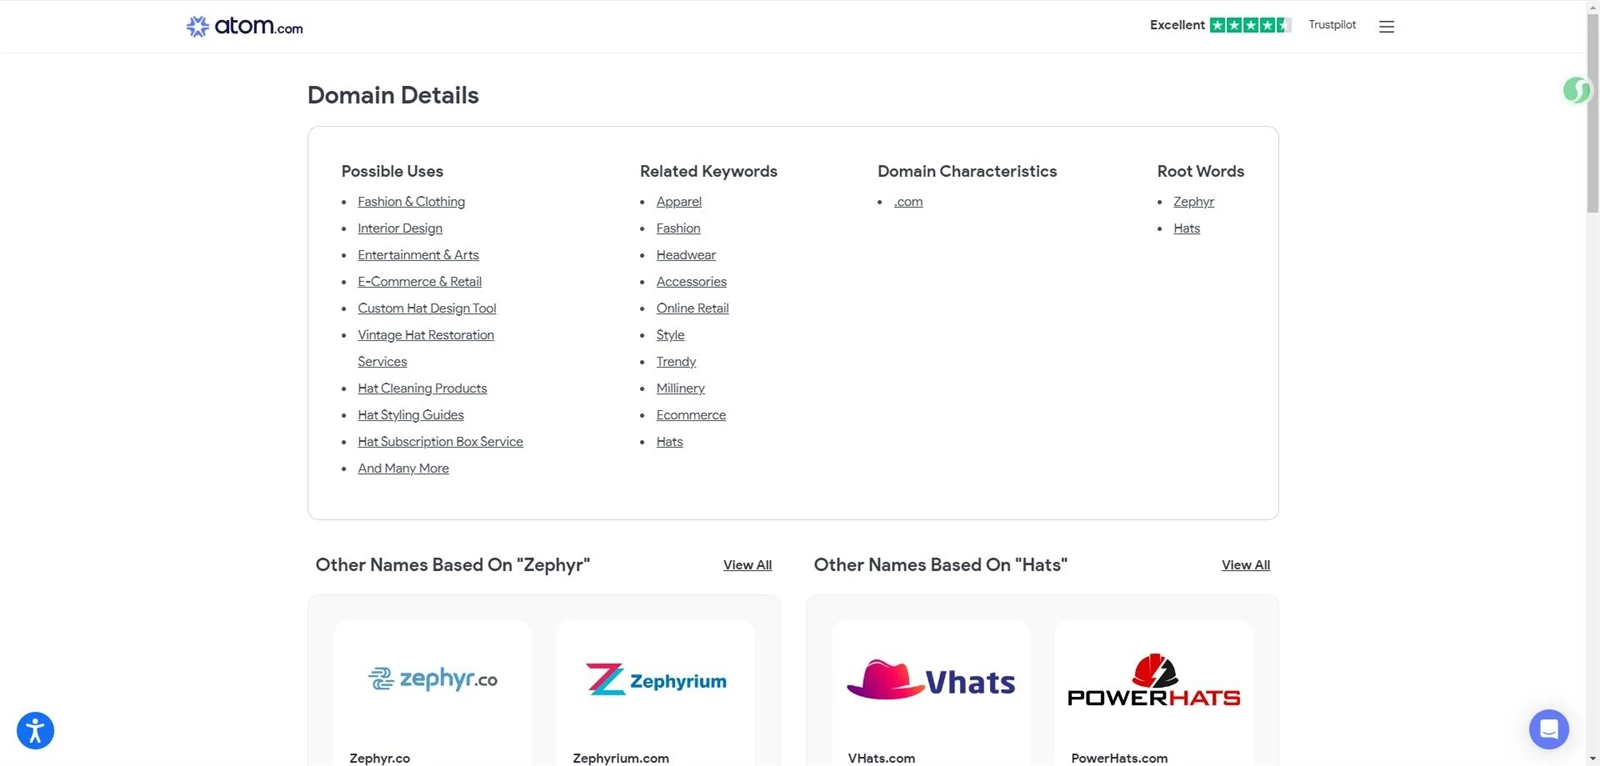This screenshot has width=1600, height=766.
Task: Select the Online Retail keyword
Action: 692,309
